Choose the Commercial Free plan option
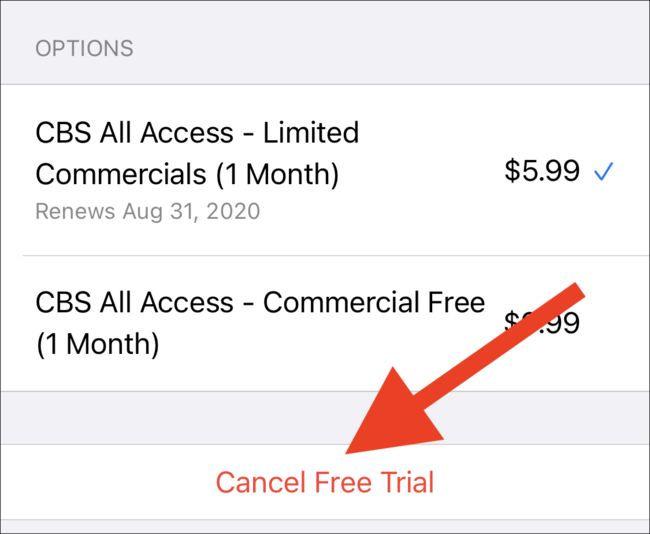This screenshot has width=650, height=534. click(x=325, y=323)
